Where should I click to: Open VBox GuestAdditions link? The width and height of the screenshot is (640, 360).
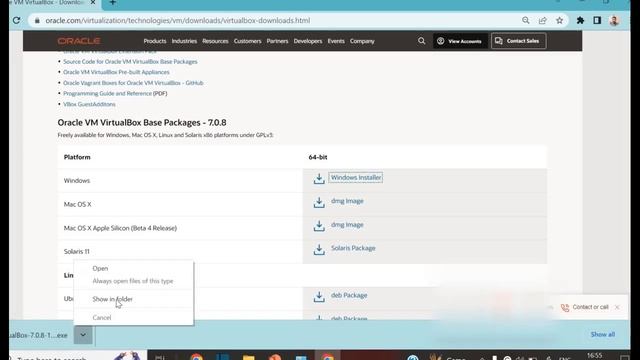click(x=89, y=104)
